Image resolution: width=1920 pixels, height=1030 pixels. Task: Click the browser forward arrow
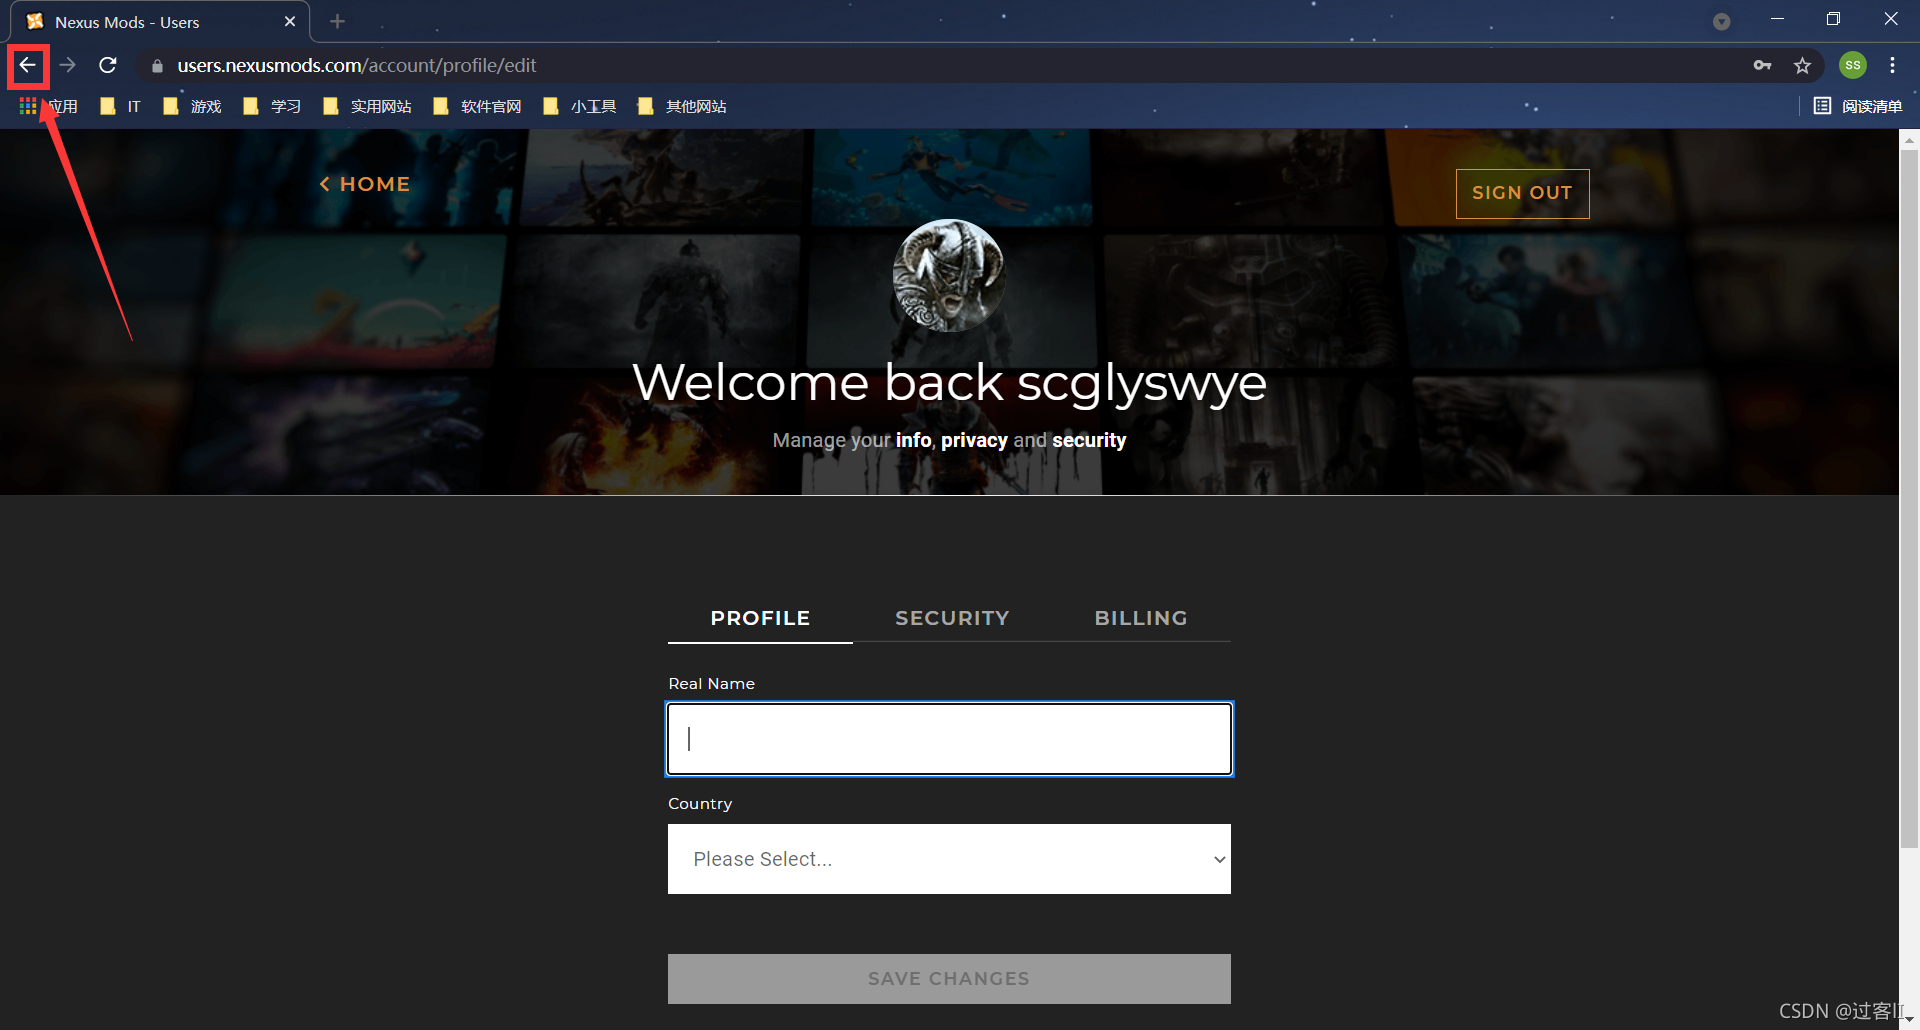68,65
